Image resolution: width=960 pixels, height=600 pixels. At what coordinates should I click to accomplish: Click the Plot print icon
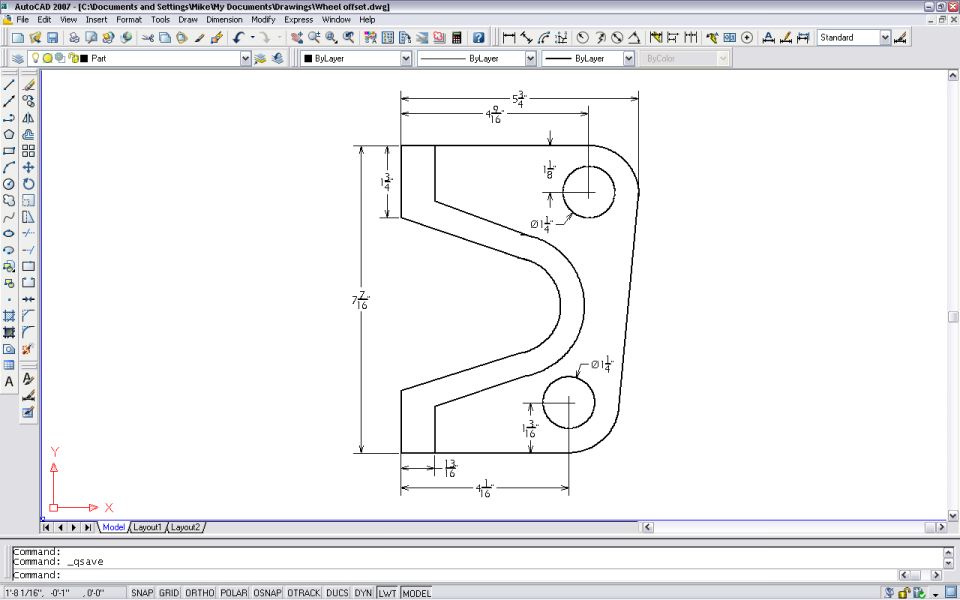click(x=74, y=38)
